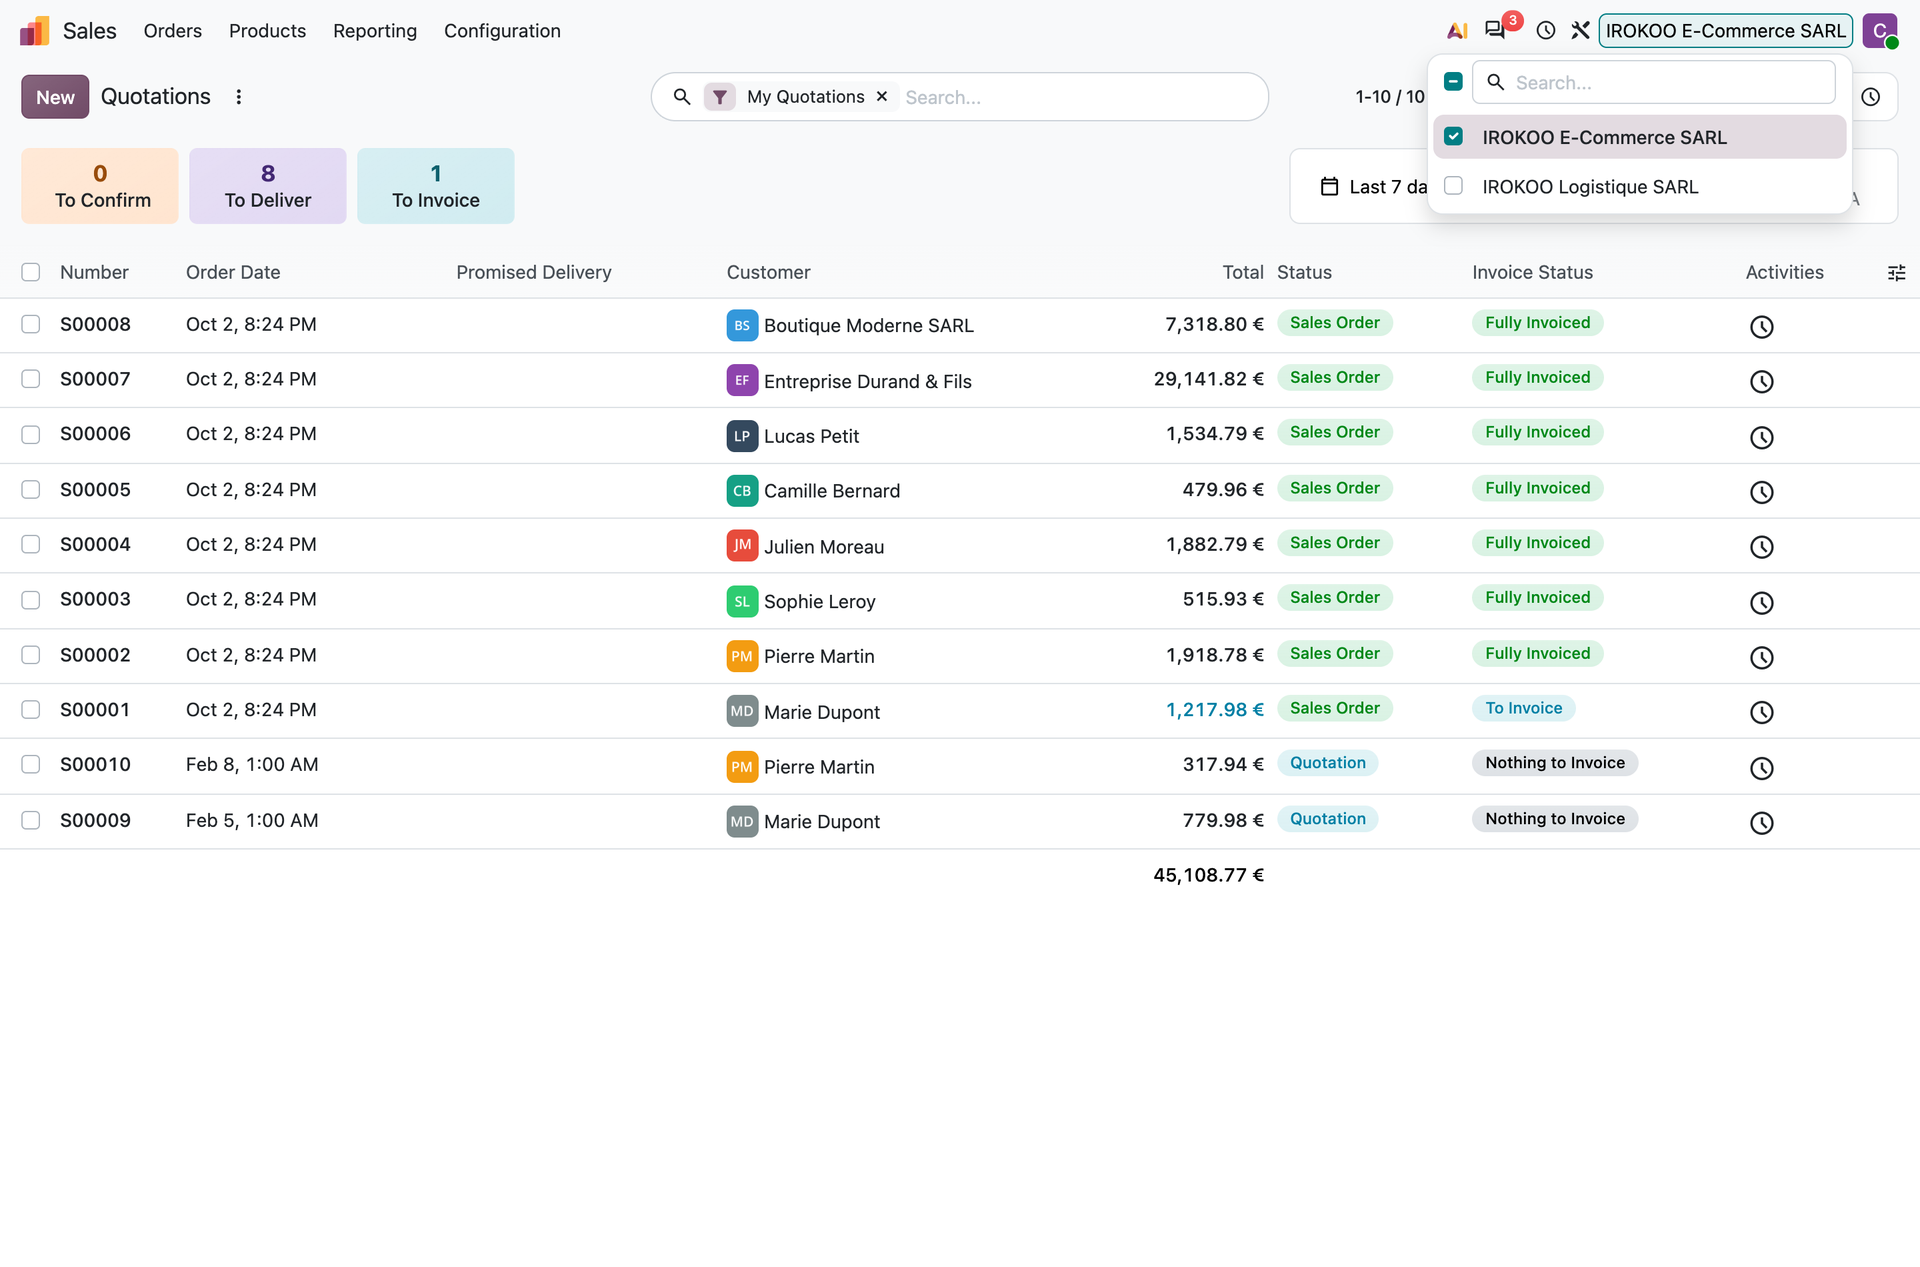Collapse the IROKOO E-Commerce SARL company switcher

1725,31
